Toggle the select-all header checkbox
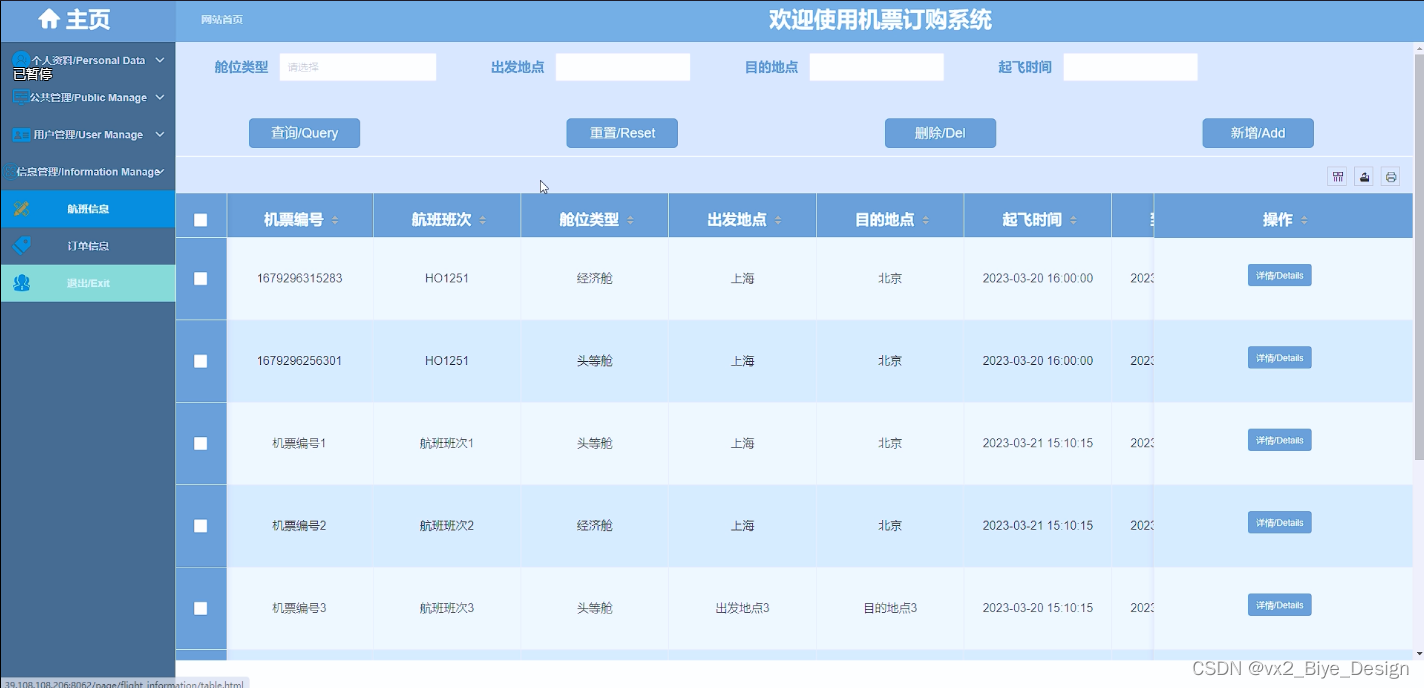Image resolution: width=1424 pixels, height=688 pixels. pyautogui.click(x=201, y=220)
